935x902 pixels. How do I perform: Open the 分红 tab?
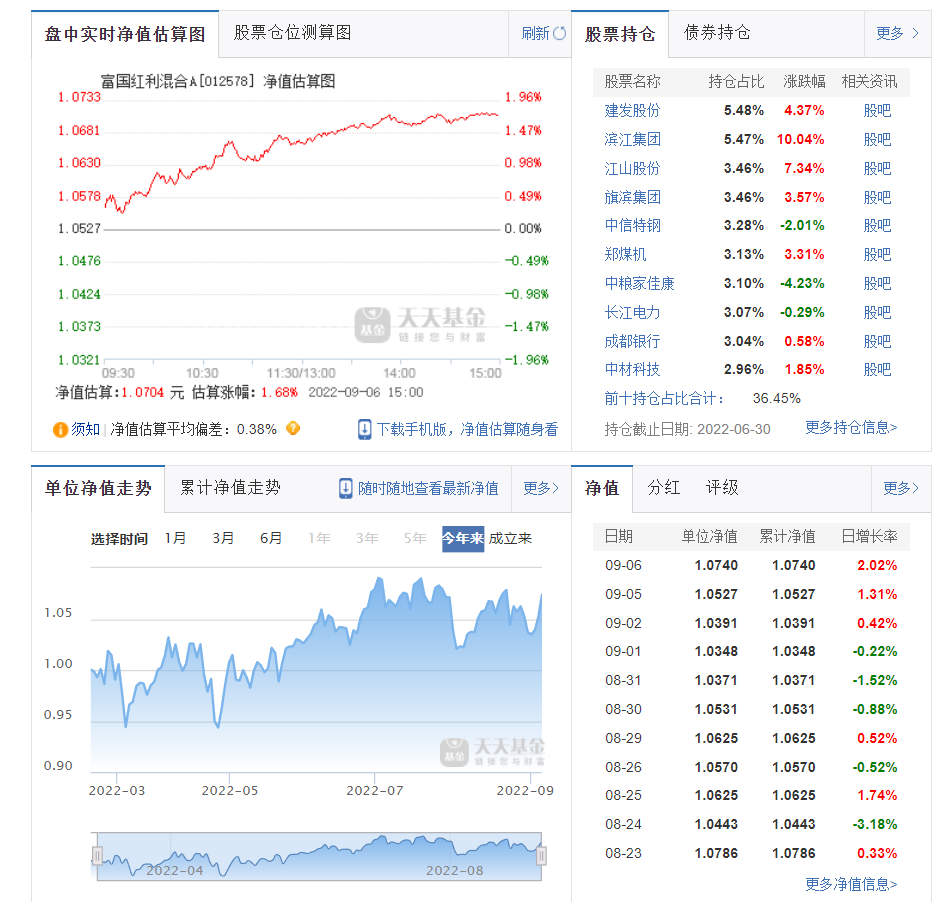pos(663,488)
